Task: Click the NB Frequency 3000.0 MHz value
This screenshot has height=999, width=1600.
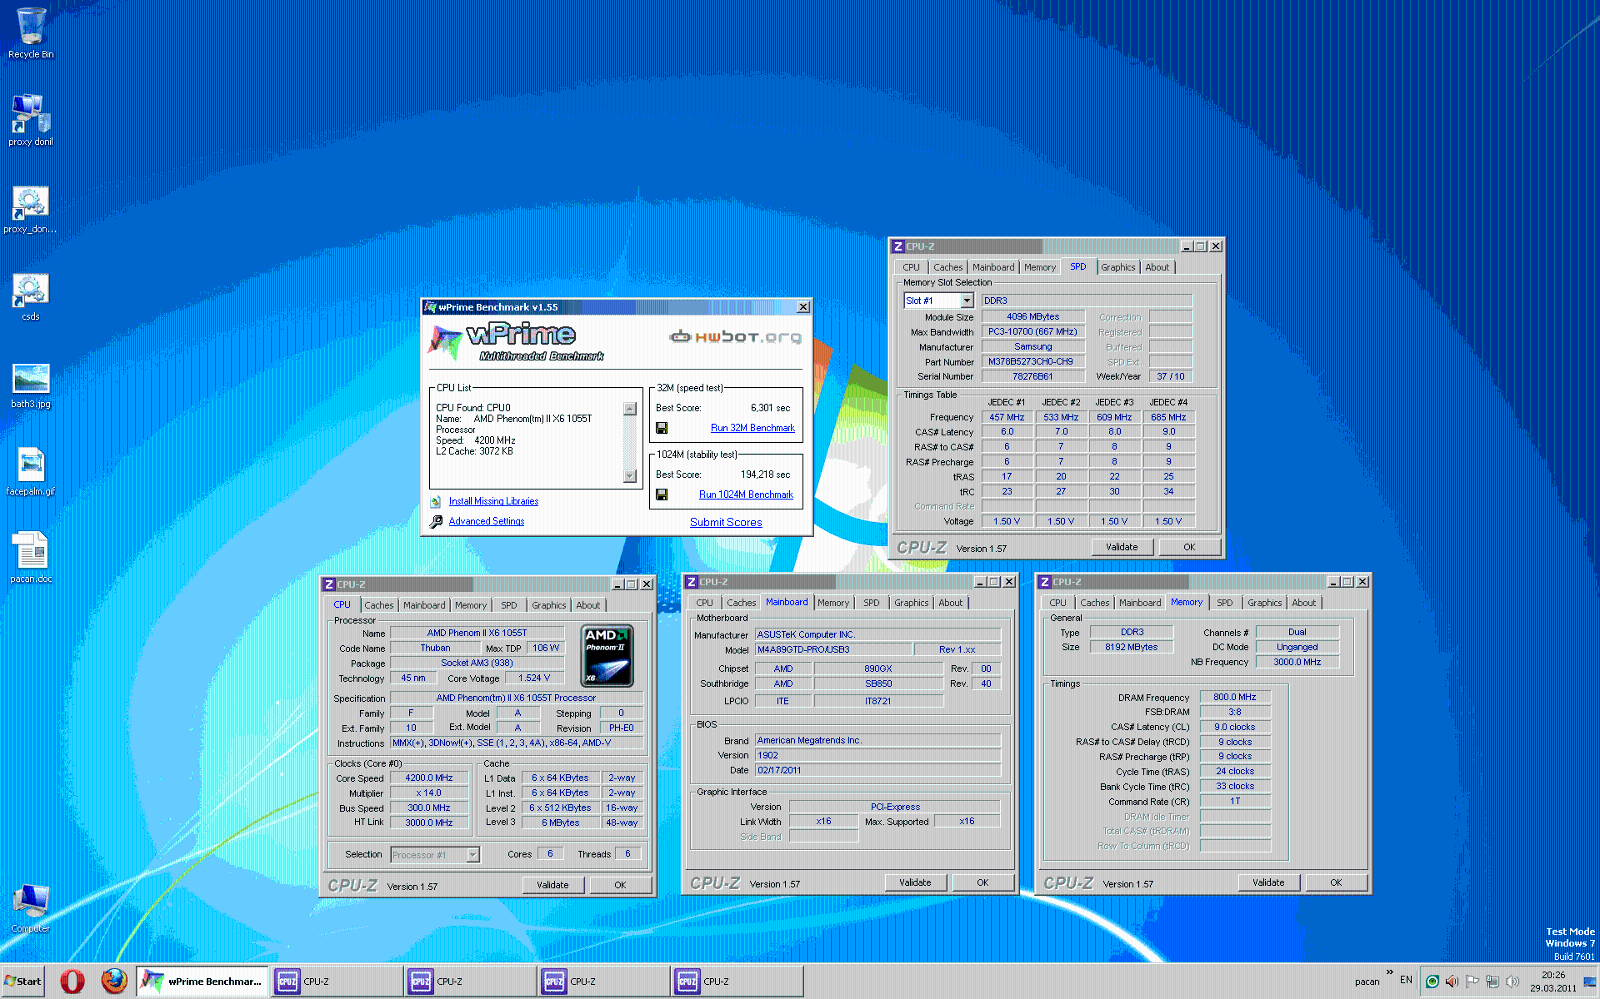Action: pos(1297,662)
